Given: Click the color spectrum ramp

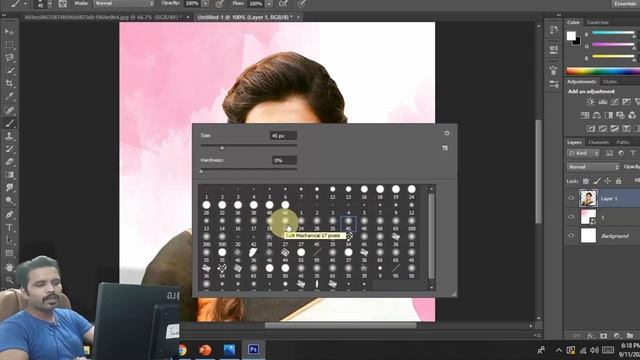Looking at the screenshot, I should 603,71.
